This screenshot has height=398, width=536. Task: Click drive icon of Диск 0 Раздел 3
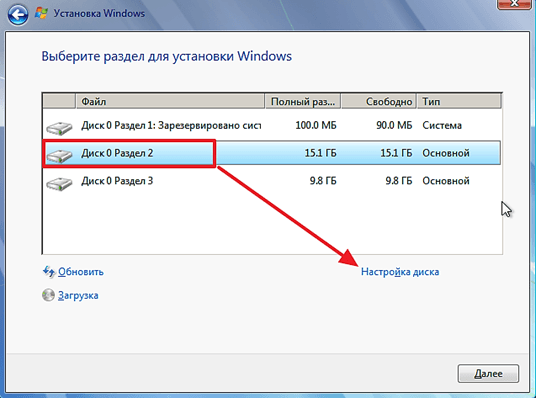59,183
